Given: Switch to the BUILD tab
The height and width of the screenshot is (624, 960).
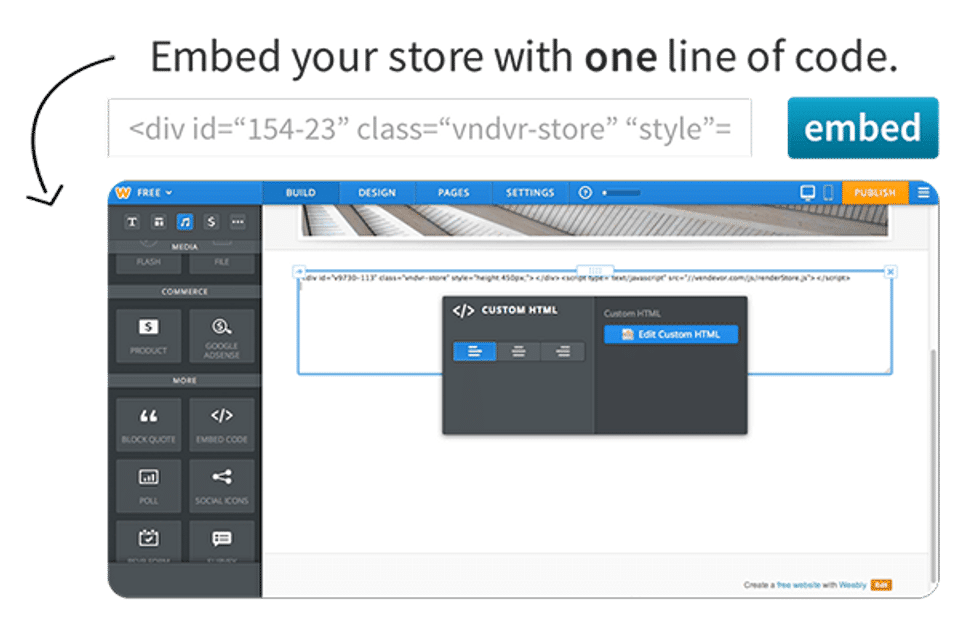Looking at the screenshot, I should click(x=301, y=192).
